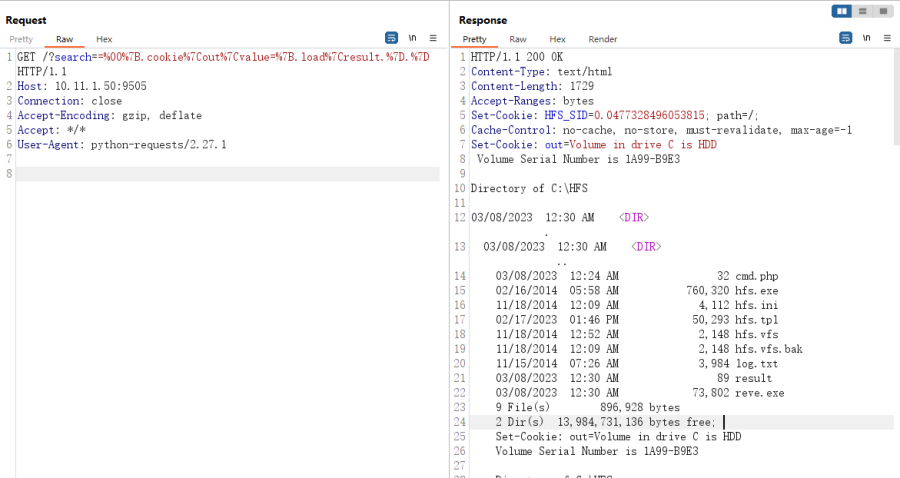Click the HTTP/1.1 200 OK status line
This screenshot has width=900, height=478.
point(517,57)
